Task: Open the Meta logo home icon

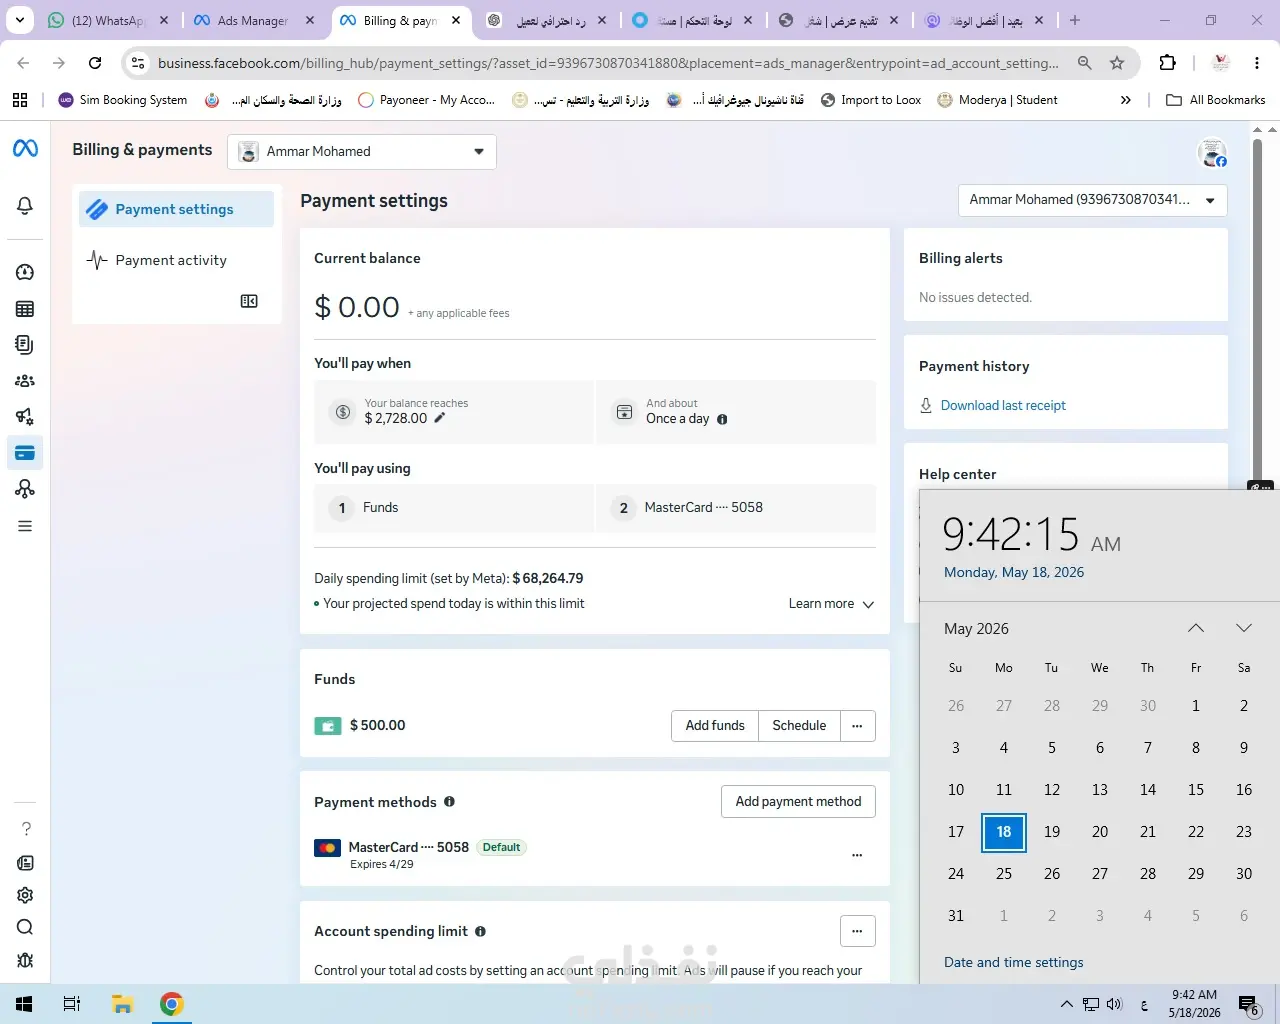Action: [x=25, y=149]
